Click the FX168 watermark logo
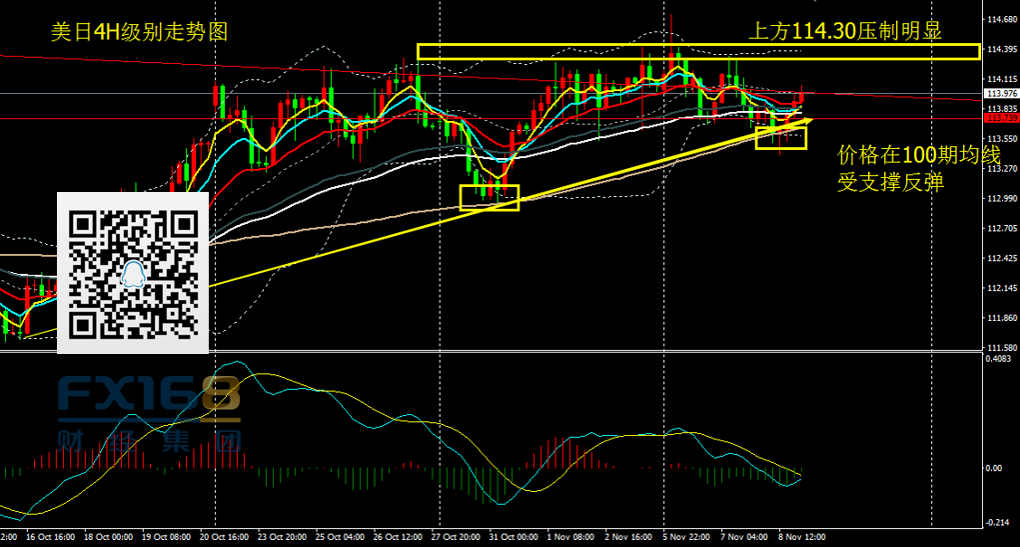Image resolution: width=1020 pixels, height=547 pixels. pyautogui.click(x=148, y=396)
